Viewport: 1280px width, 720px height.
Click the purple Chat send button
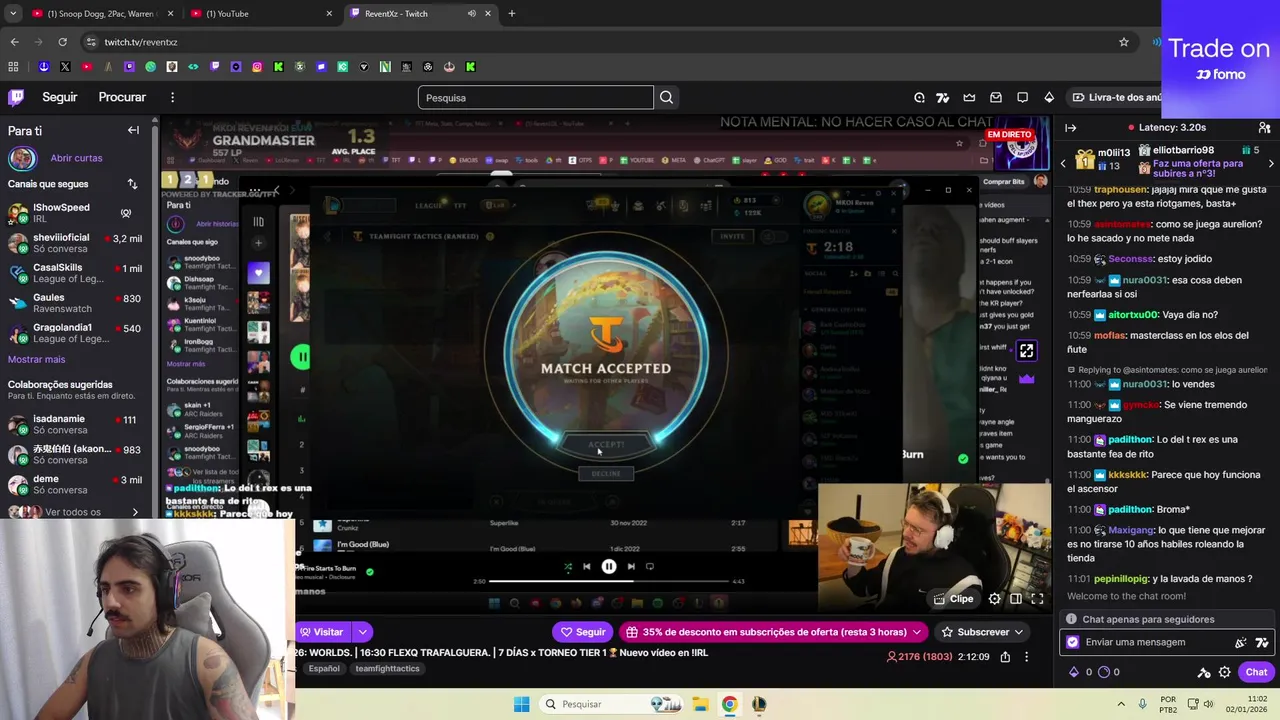1256,672
